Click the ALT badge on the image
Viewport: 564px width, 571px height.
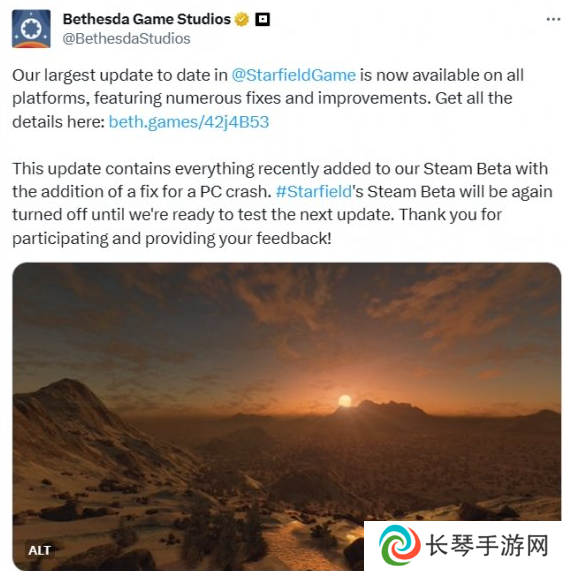(x=39, y=550)
